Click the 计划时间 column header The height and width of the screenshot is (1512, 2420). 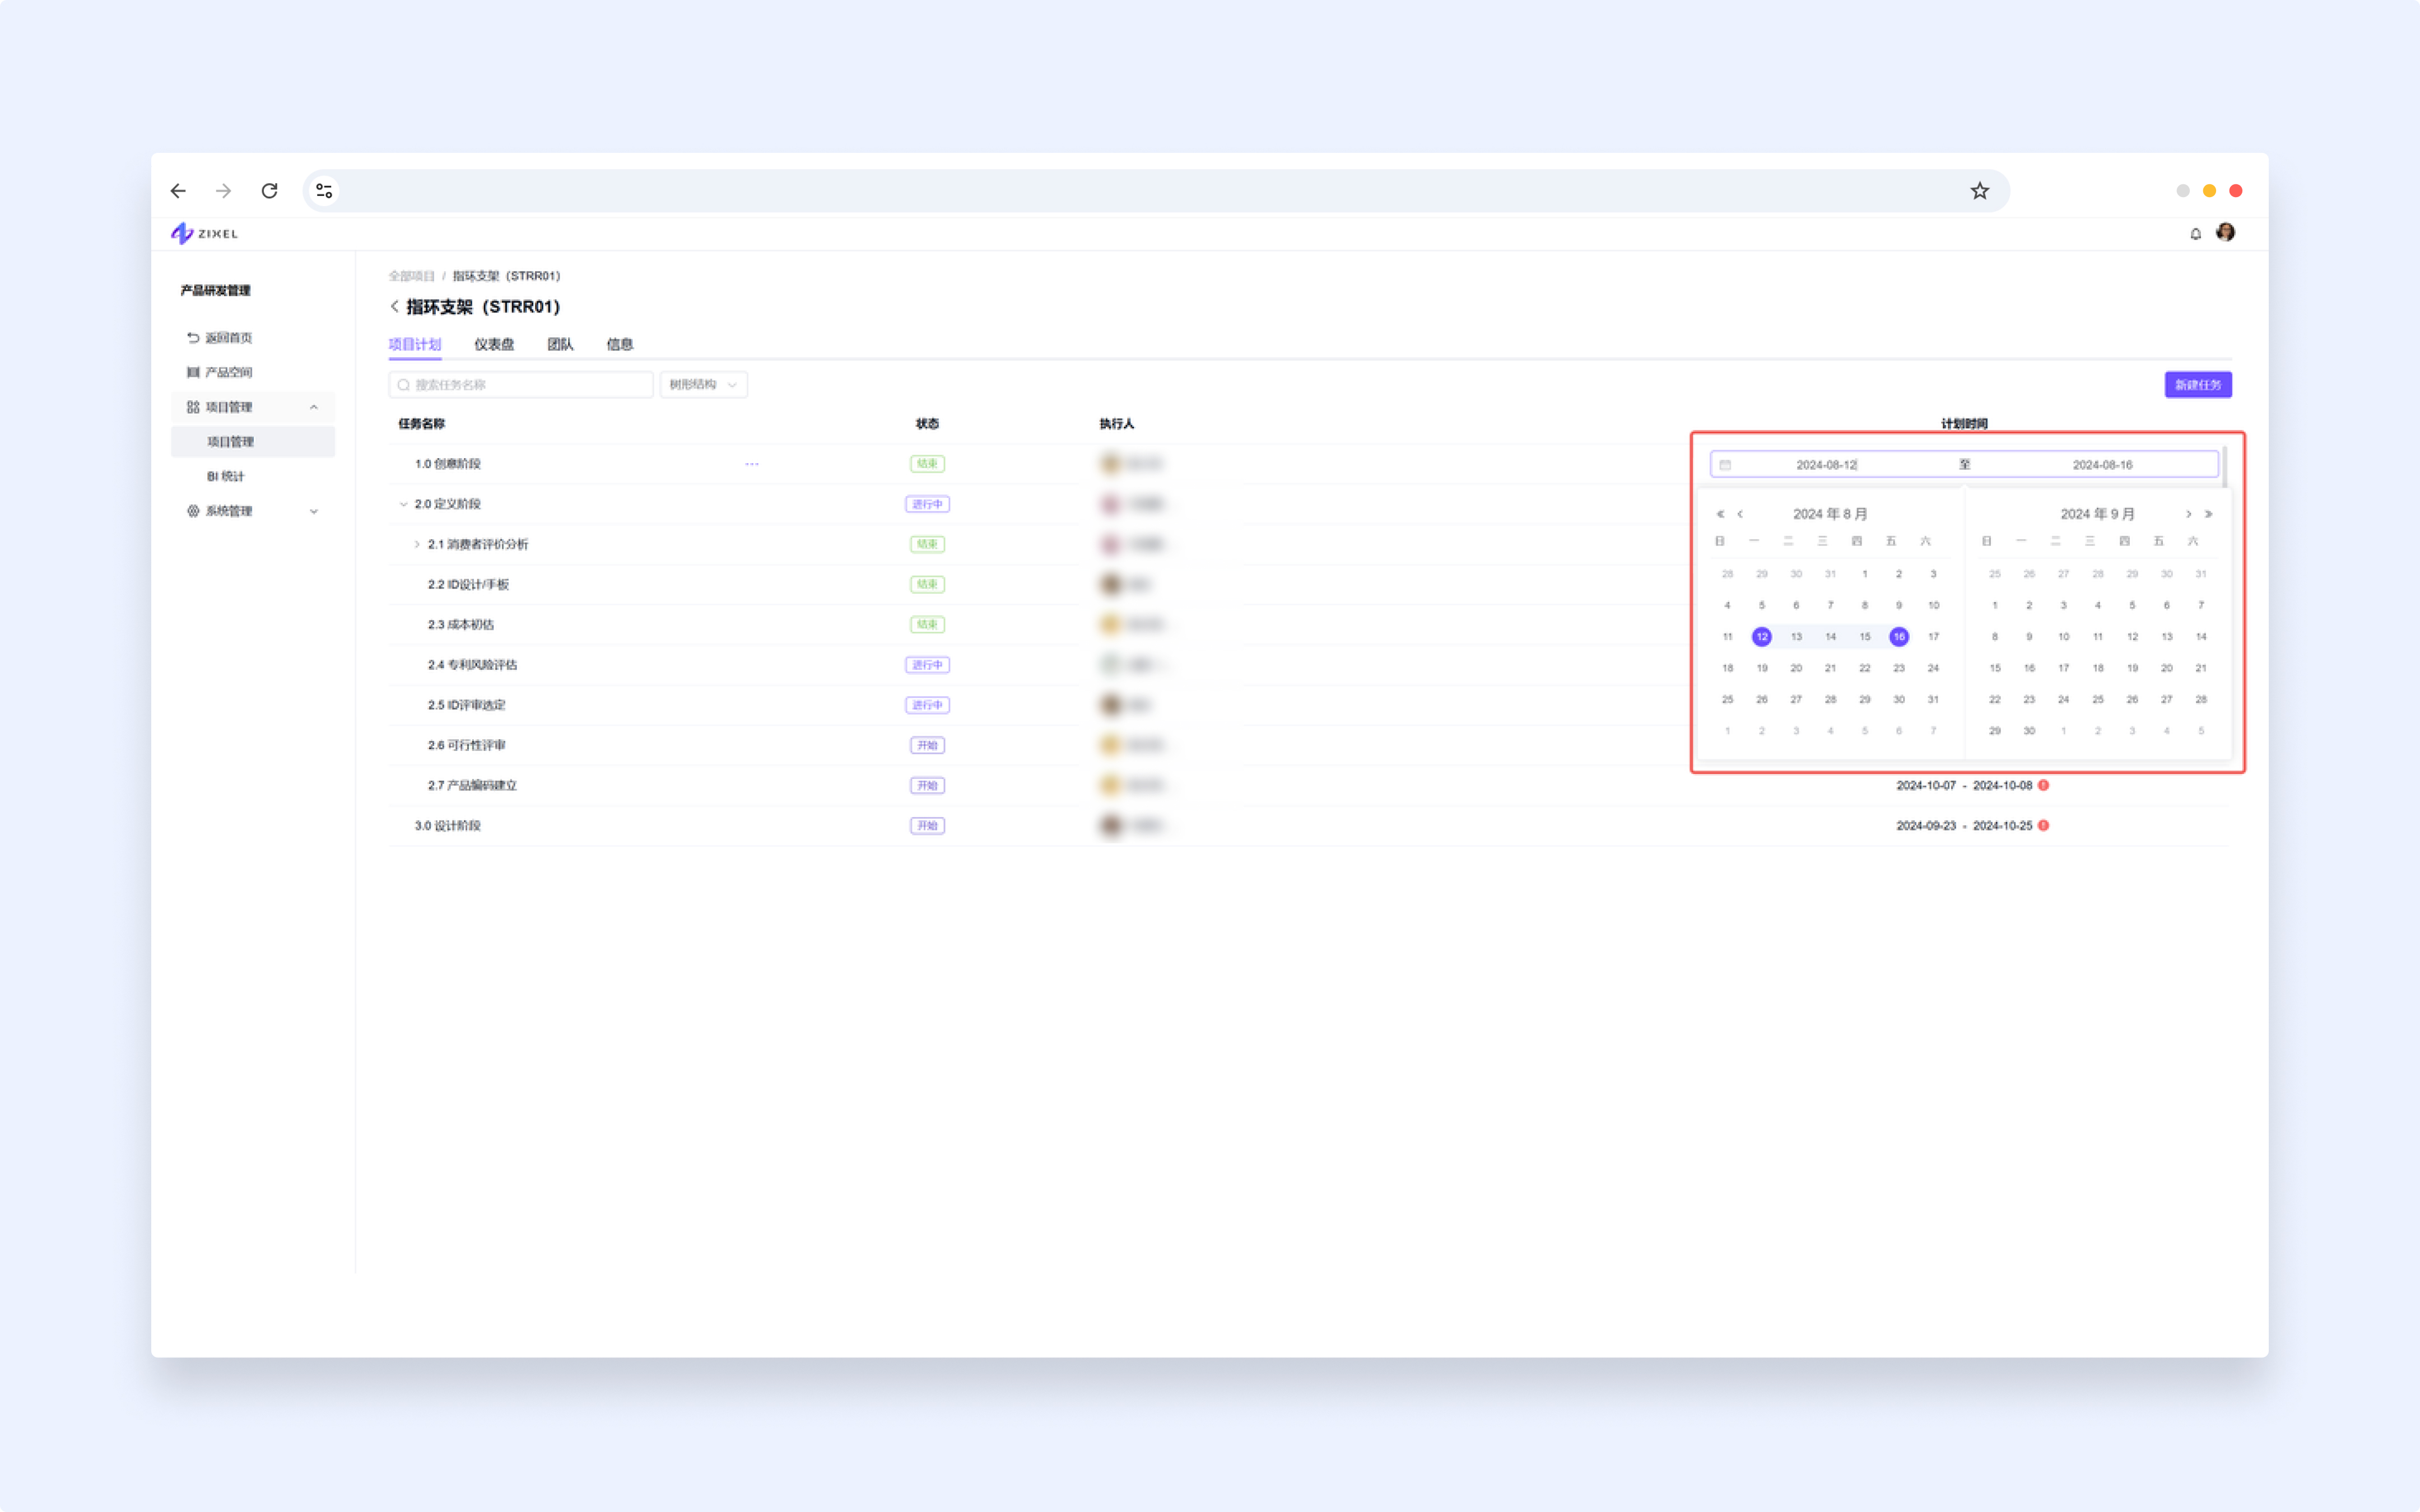(x=1964, y=424)
